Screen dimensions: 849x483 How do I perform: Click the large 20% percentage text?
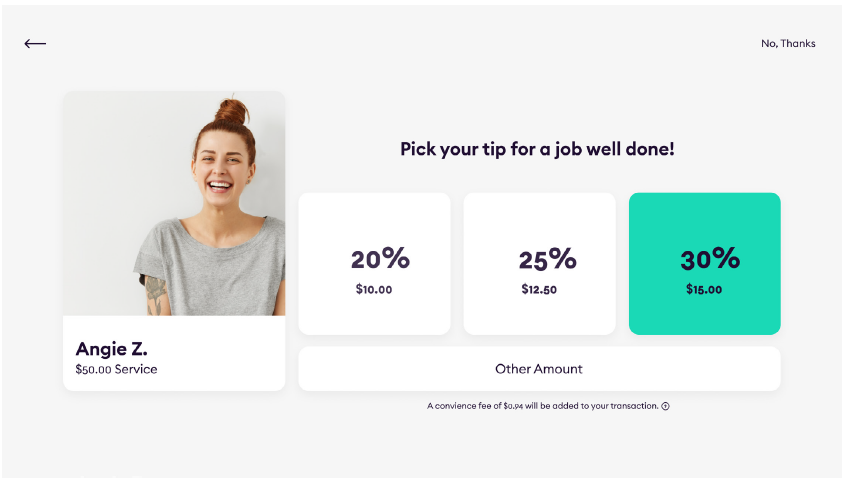(x=380, y=259)
